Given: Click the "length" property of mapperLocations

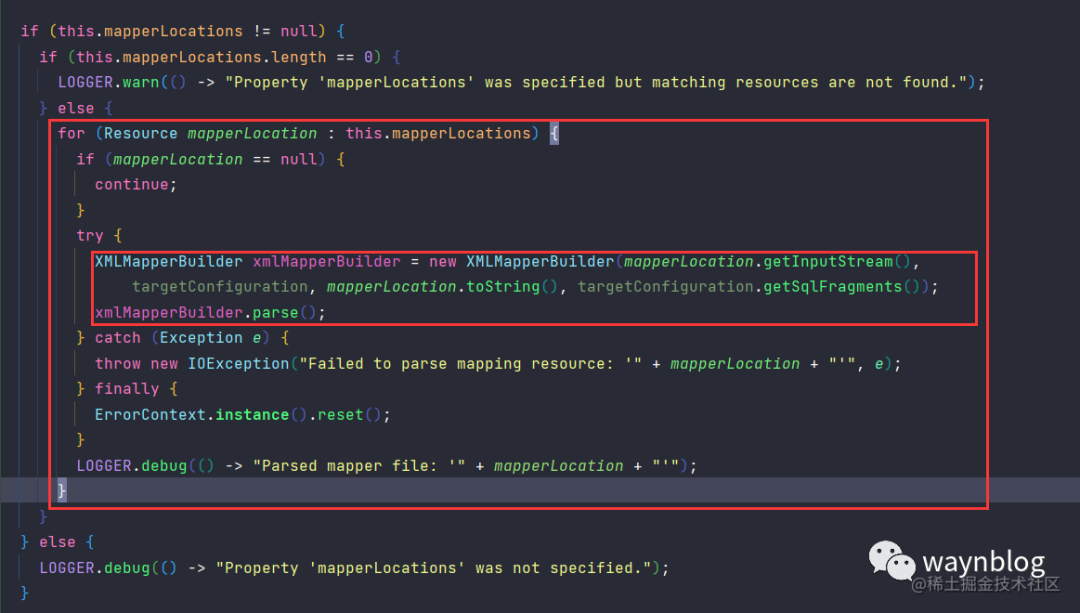Looking at the screenshot, I should tap(298, 57).
